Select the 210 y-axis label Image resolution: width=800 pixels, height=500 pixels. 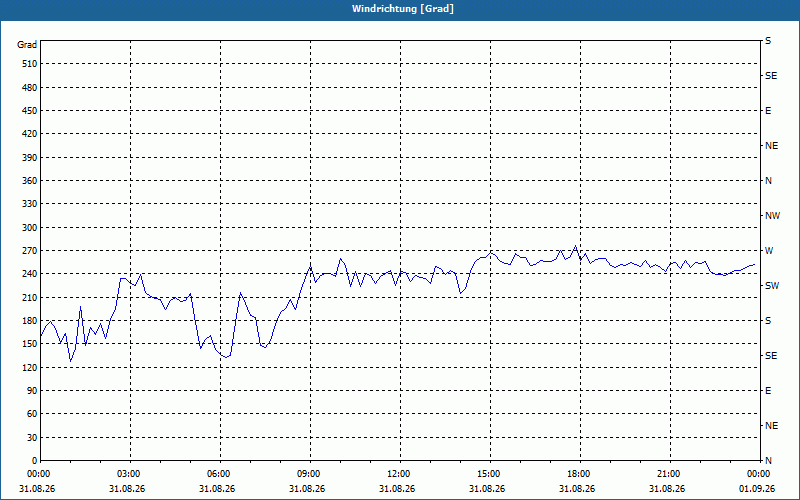pos(29,297)
